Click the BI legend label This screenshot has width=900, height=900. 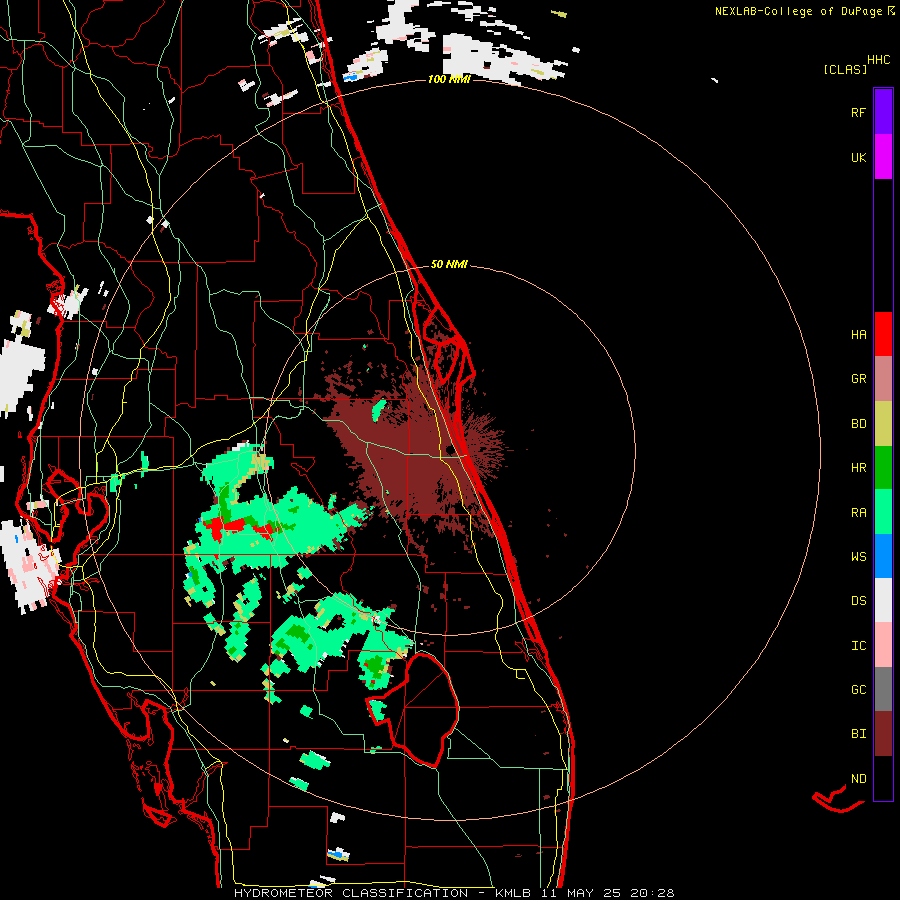(858, 734)
